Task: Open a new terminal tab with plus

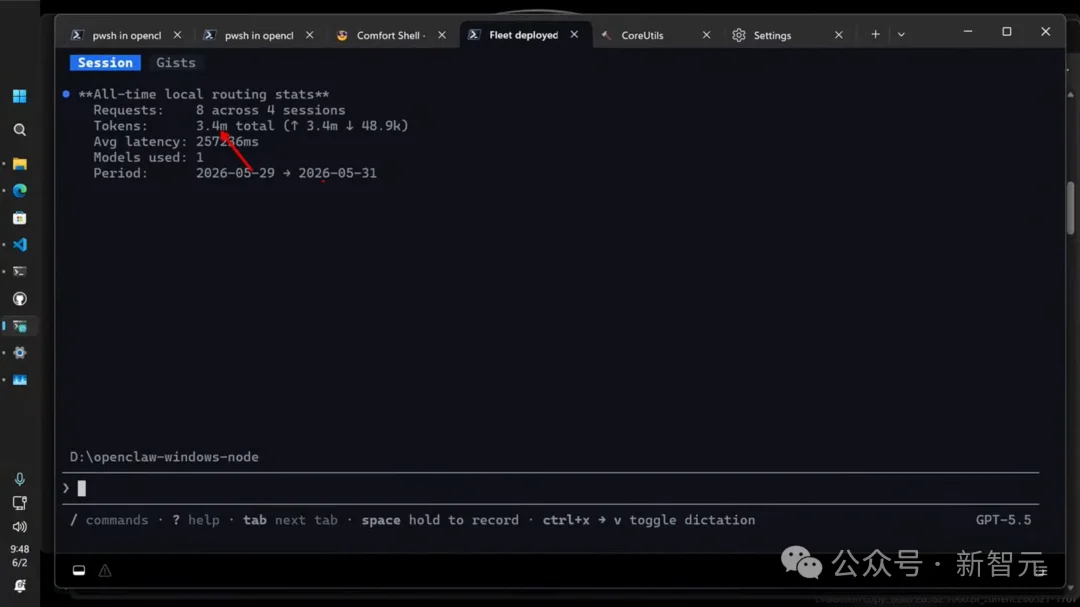Action: [875, 34]
